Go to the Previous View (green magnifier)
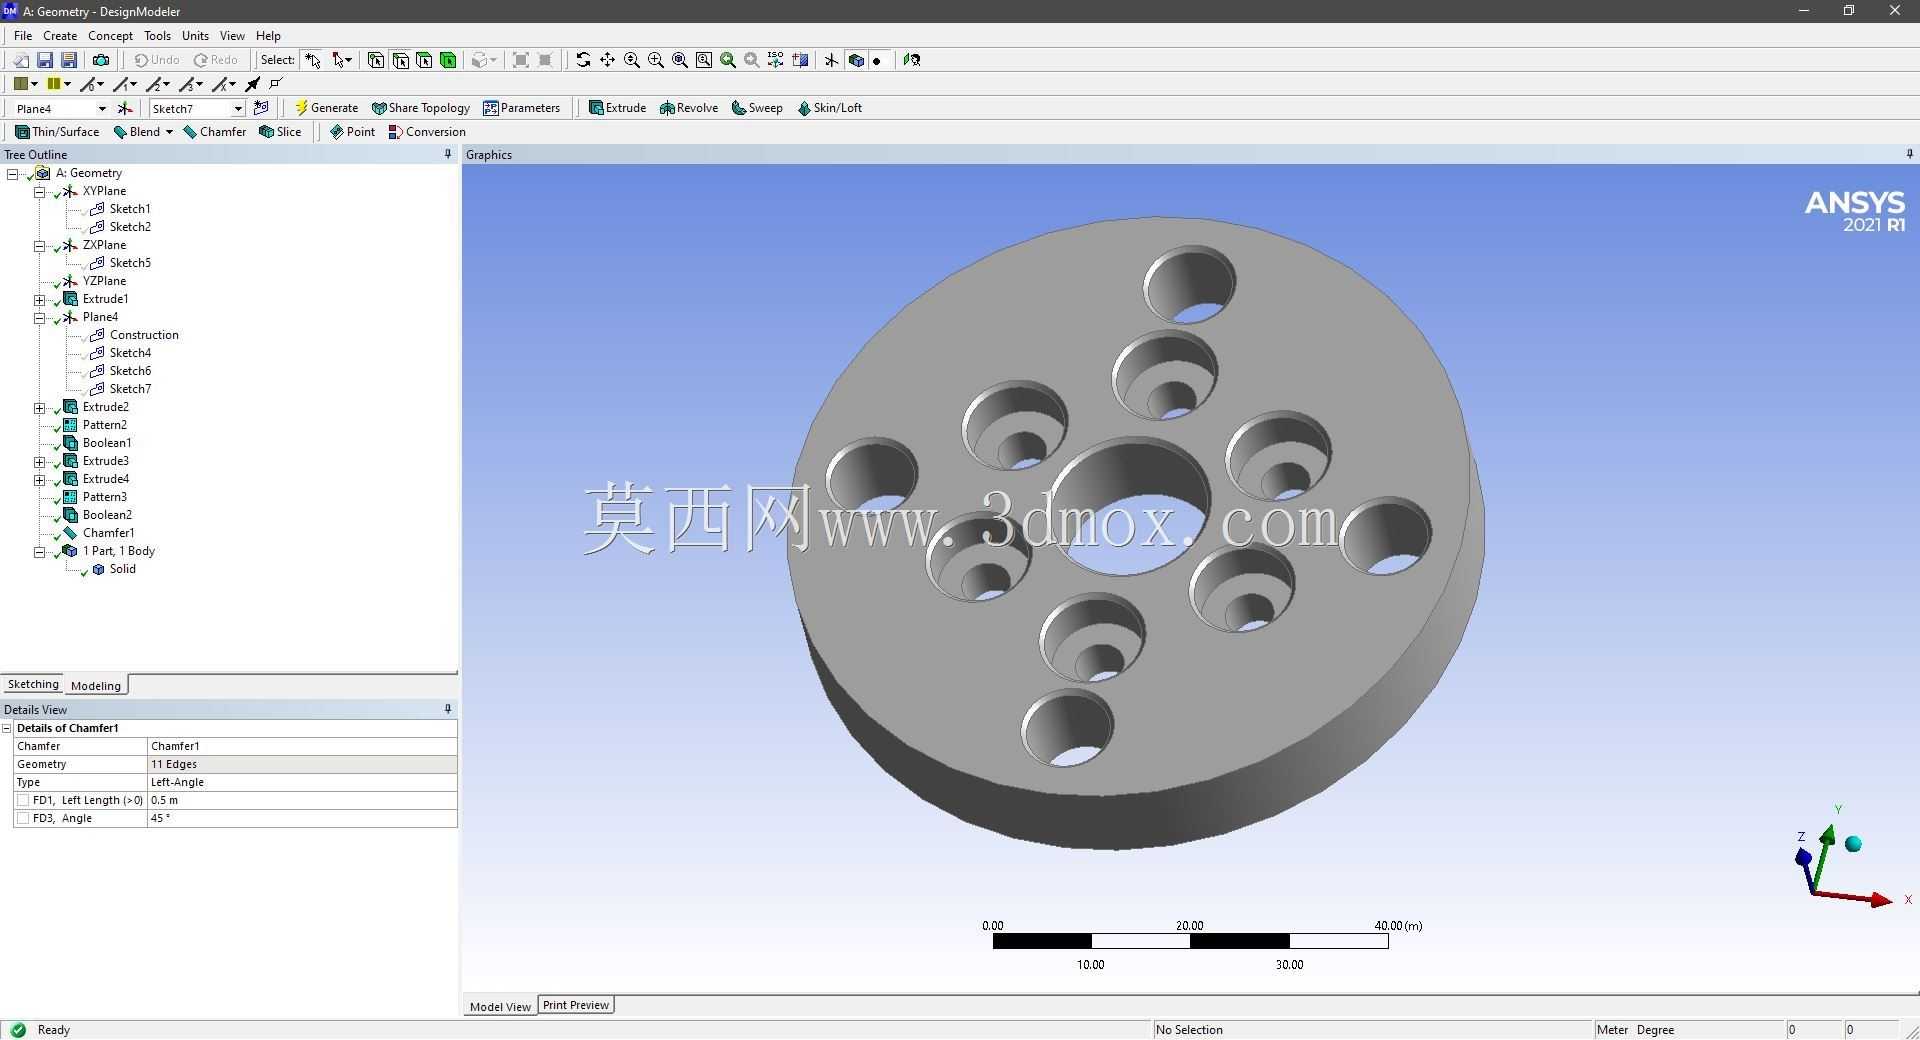 point(727,60)
